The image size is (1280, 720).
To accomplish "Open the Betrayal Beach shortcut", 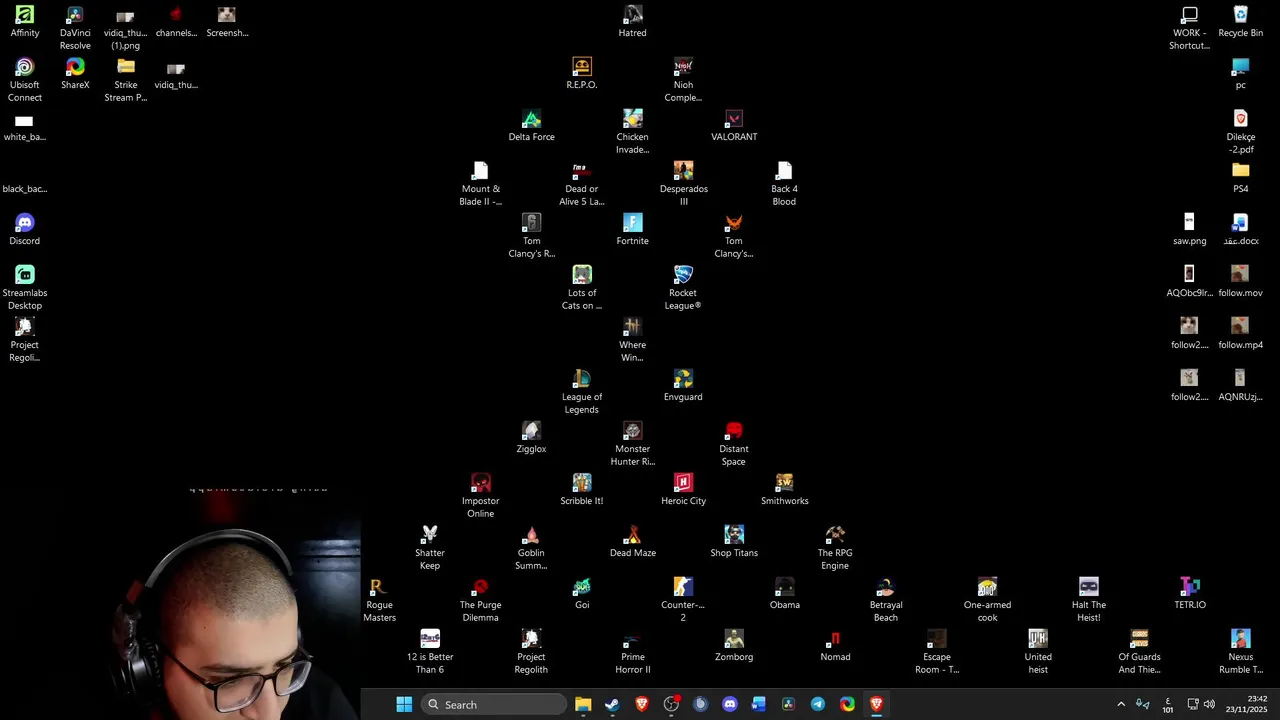I will point(886,600).
